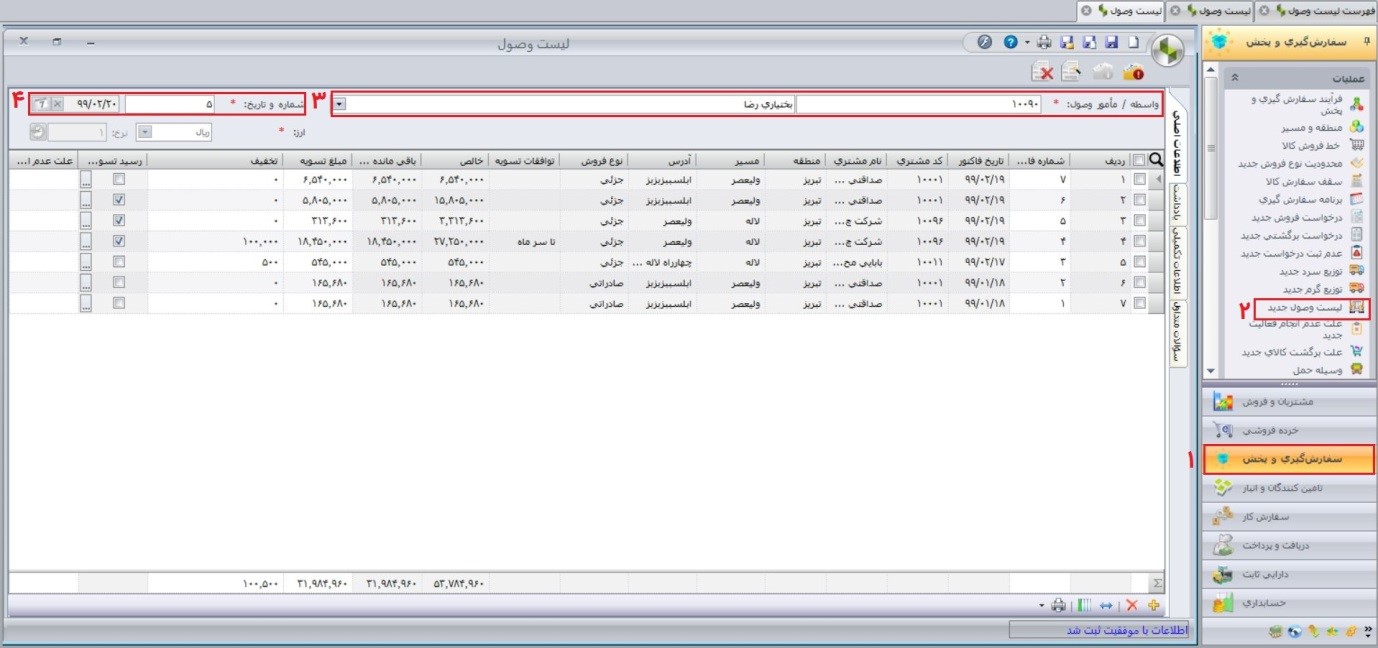Collapse the عملیات section chevron

pos(1234,78)
